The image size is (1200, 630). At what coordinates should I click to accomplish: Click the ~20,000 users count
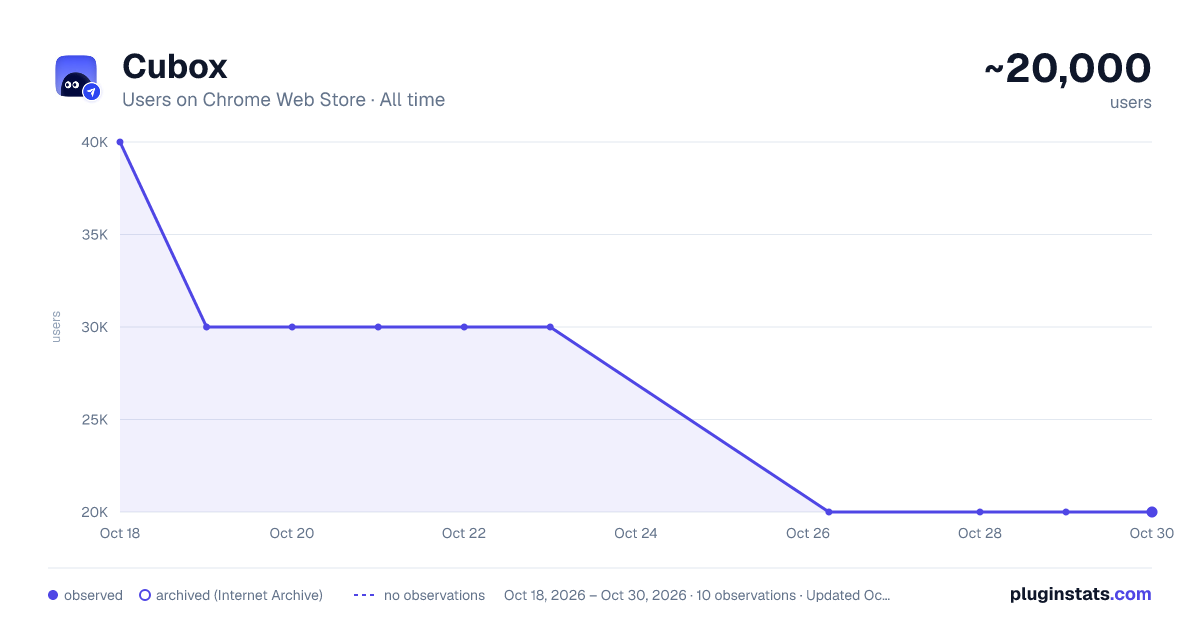coord(1067,69)
